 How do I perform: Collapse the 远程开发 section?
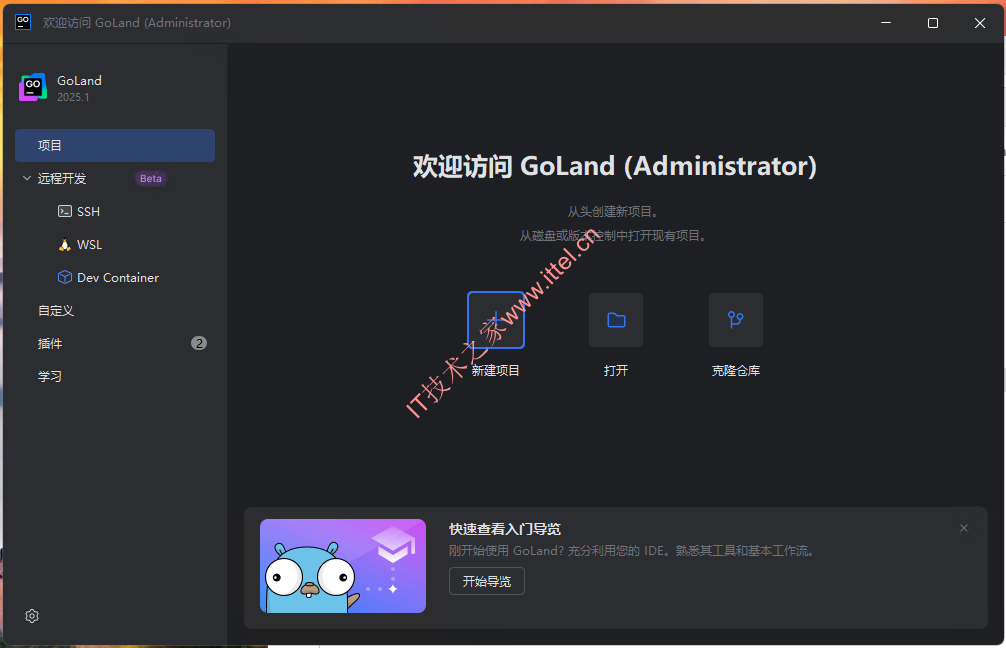point(27,178)
